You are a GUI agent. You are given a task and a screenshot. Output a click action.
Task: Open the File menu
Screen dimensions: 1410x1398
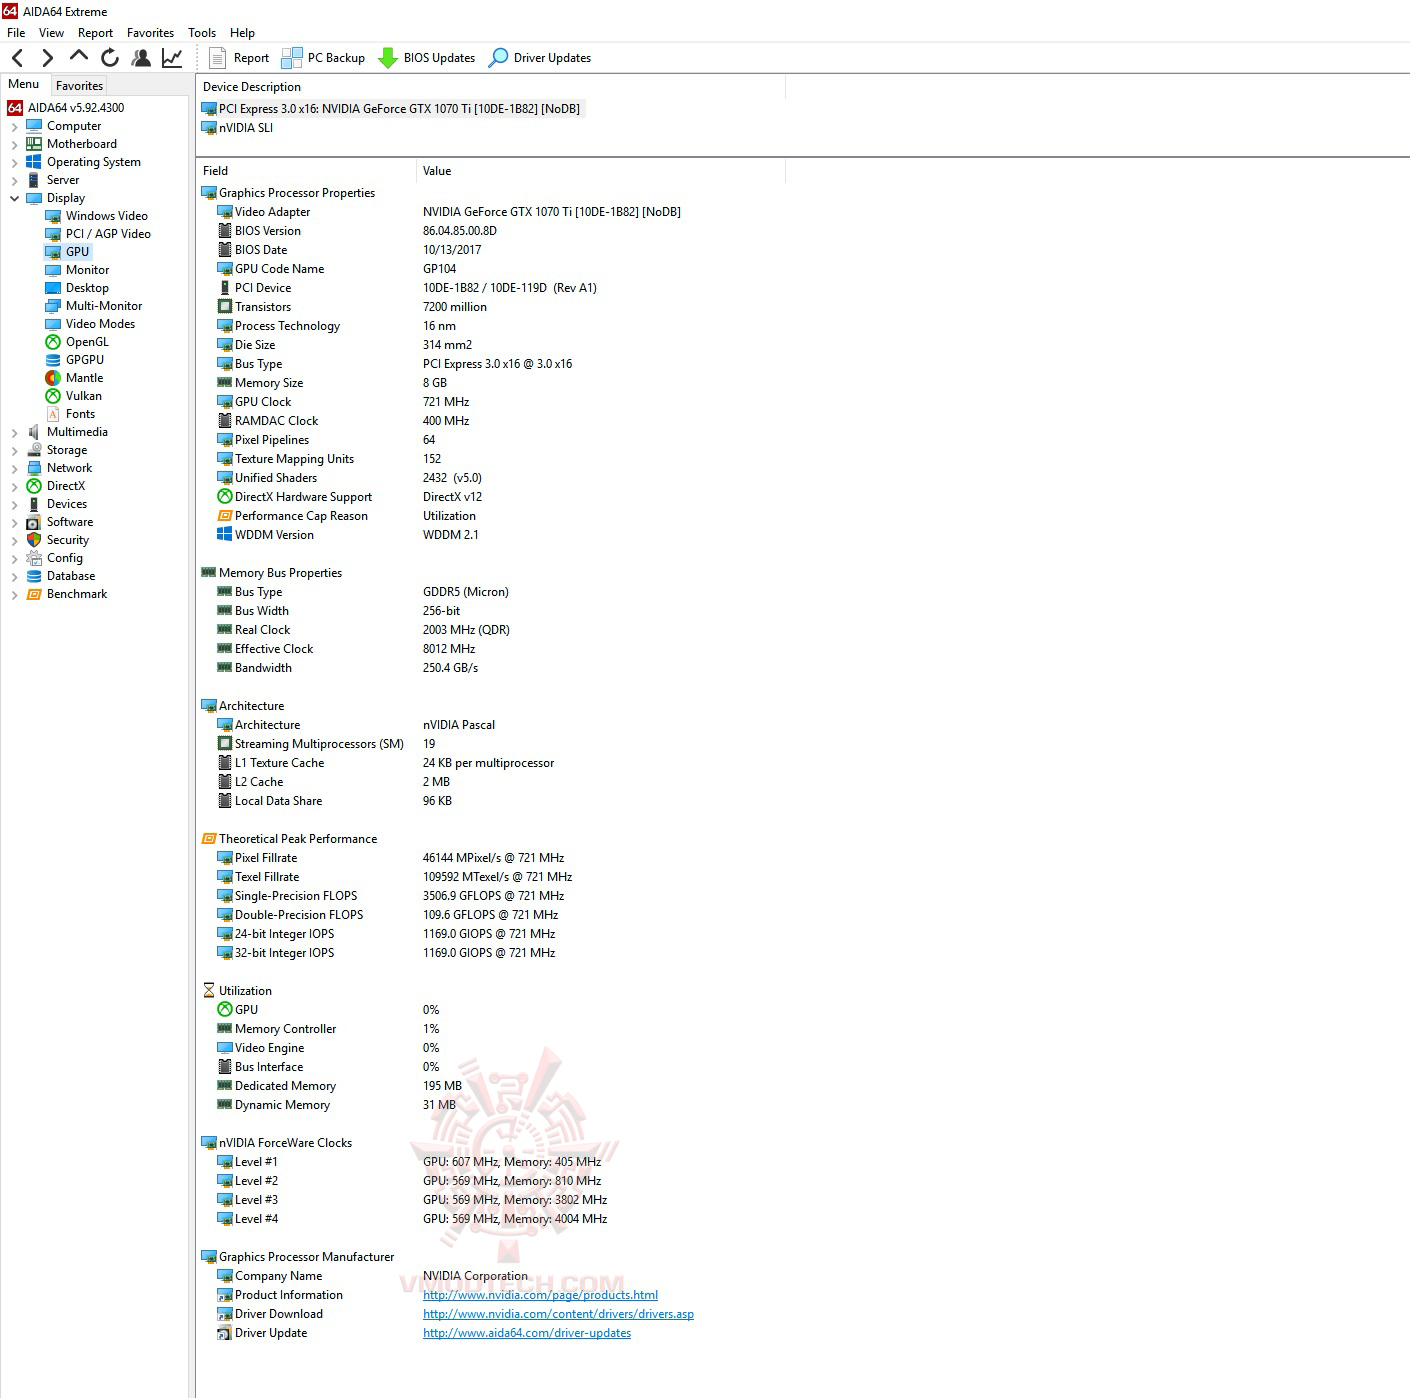[16, 33]
